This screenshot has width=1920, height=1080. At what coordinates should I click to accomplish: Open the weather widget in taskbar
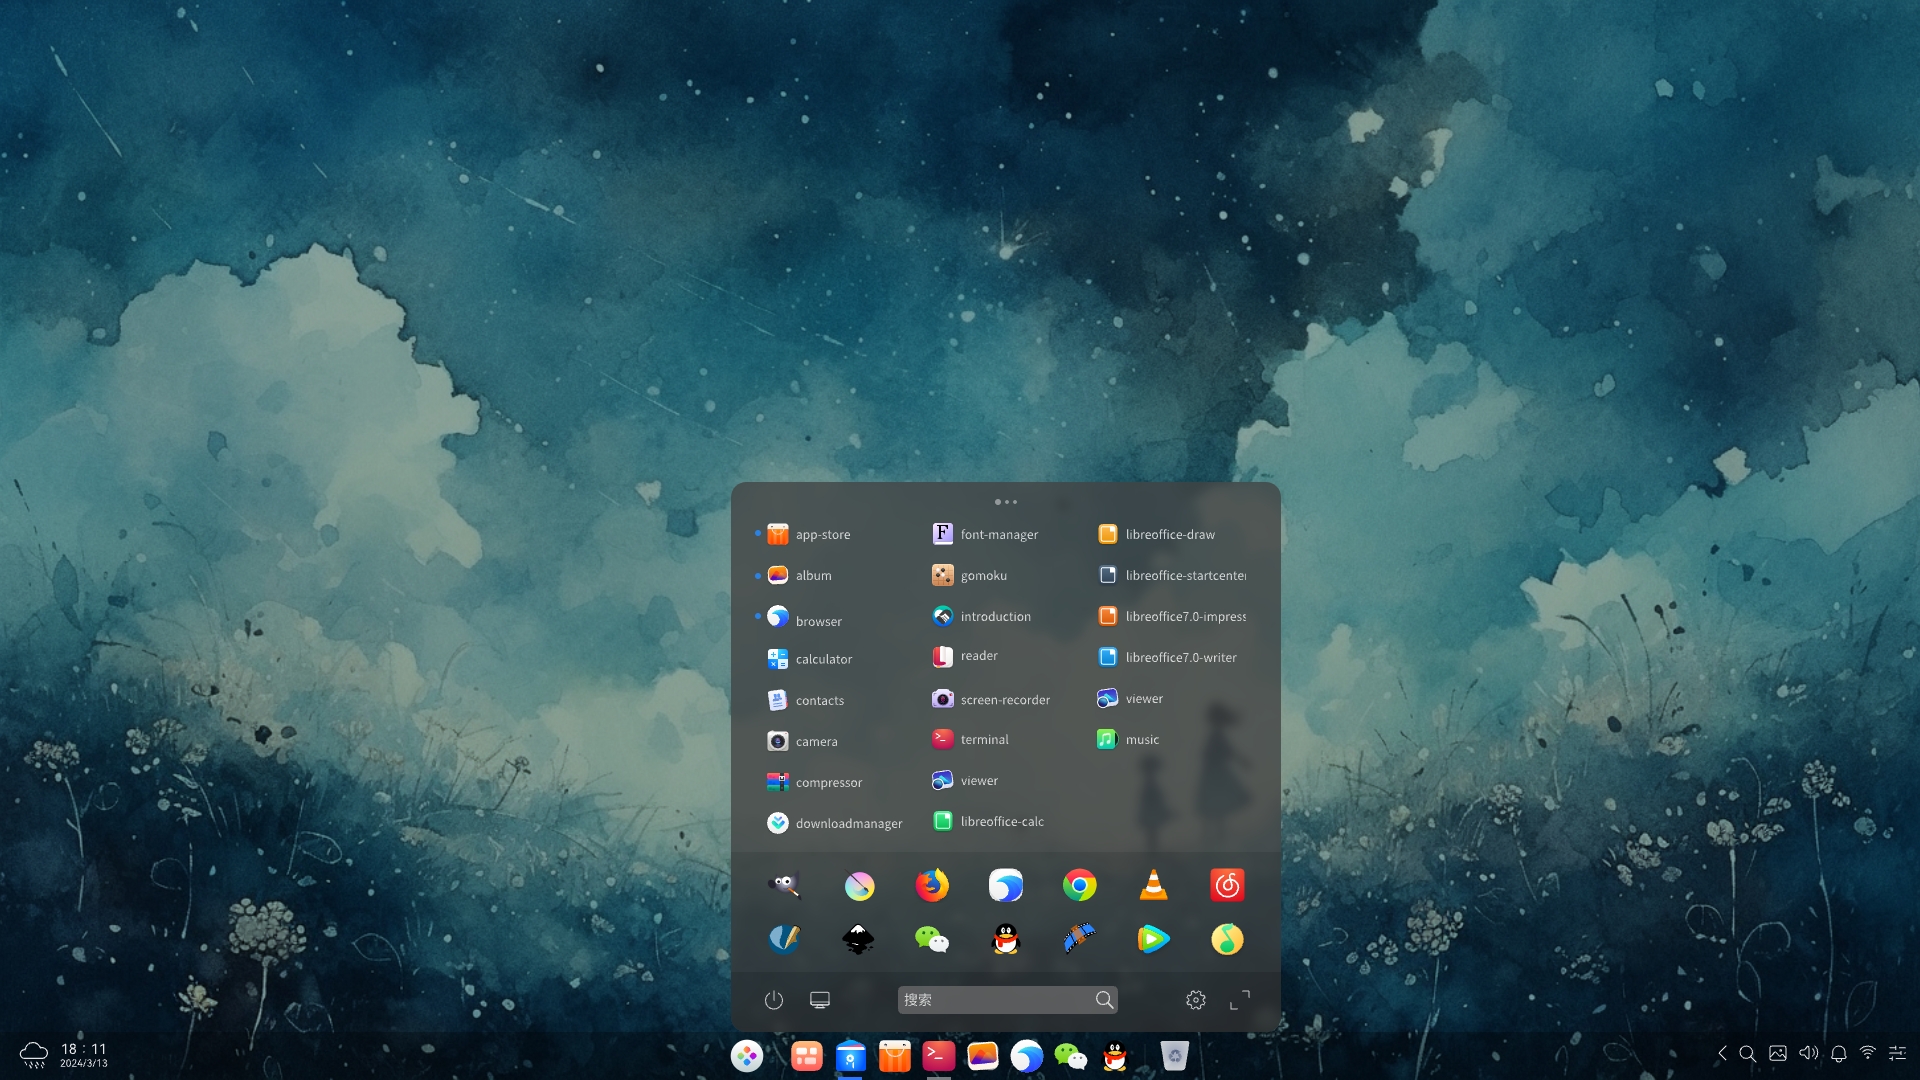(34, 1055)
